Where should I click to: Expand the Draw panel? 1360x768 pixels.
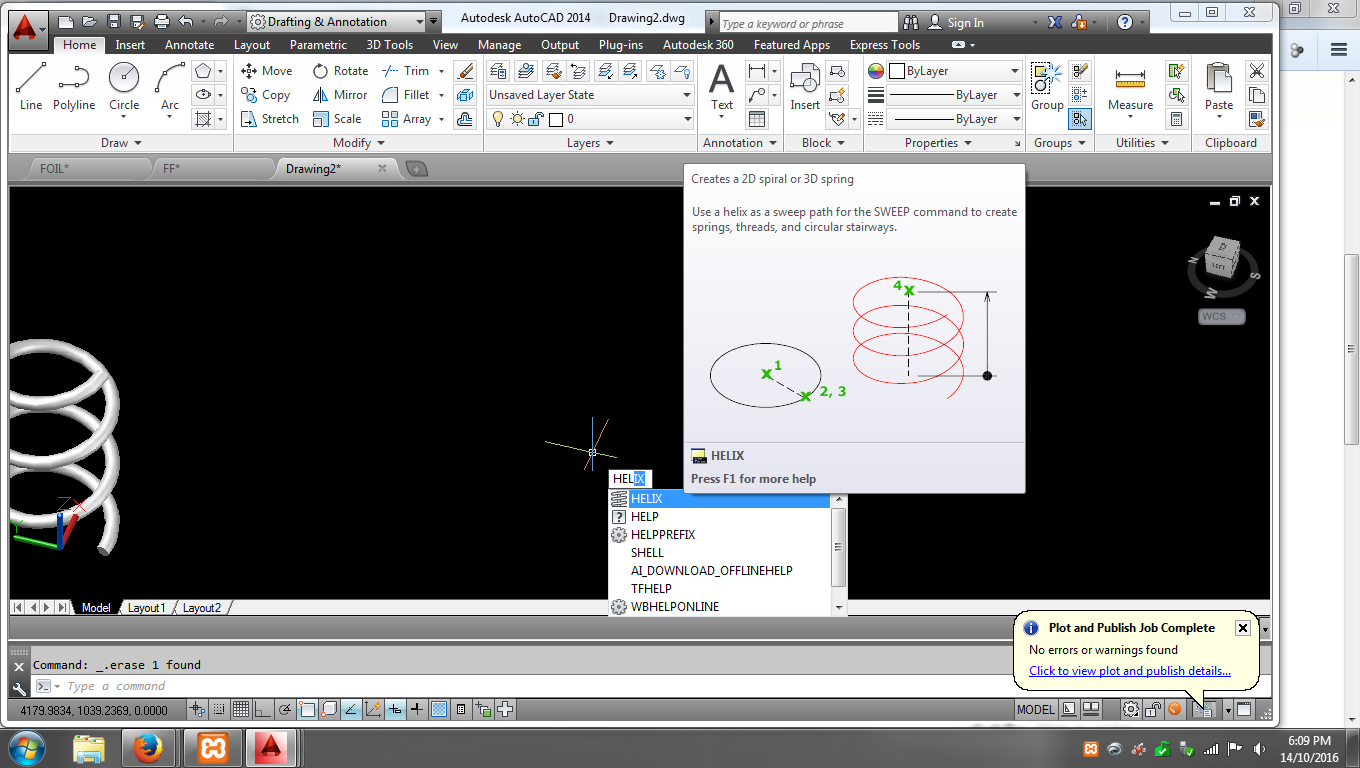click(x=122, y=142)
